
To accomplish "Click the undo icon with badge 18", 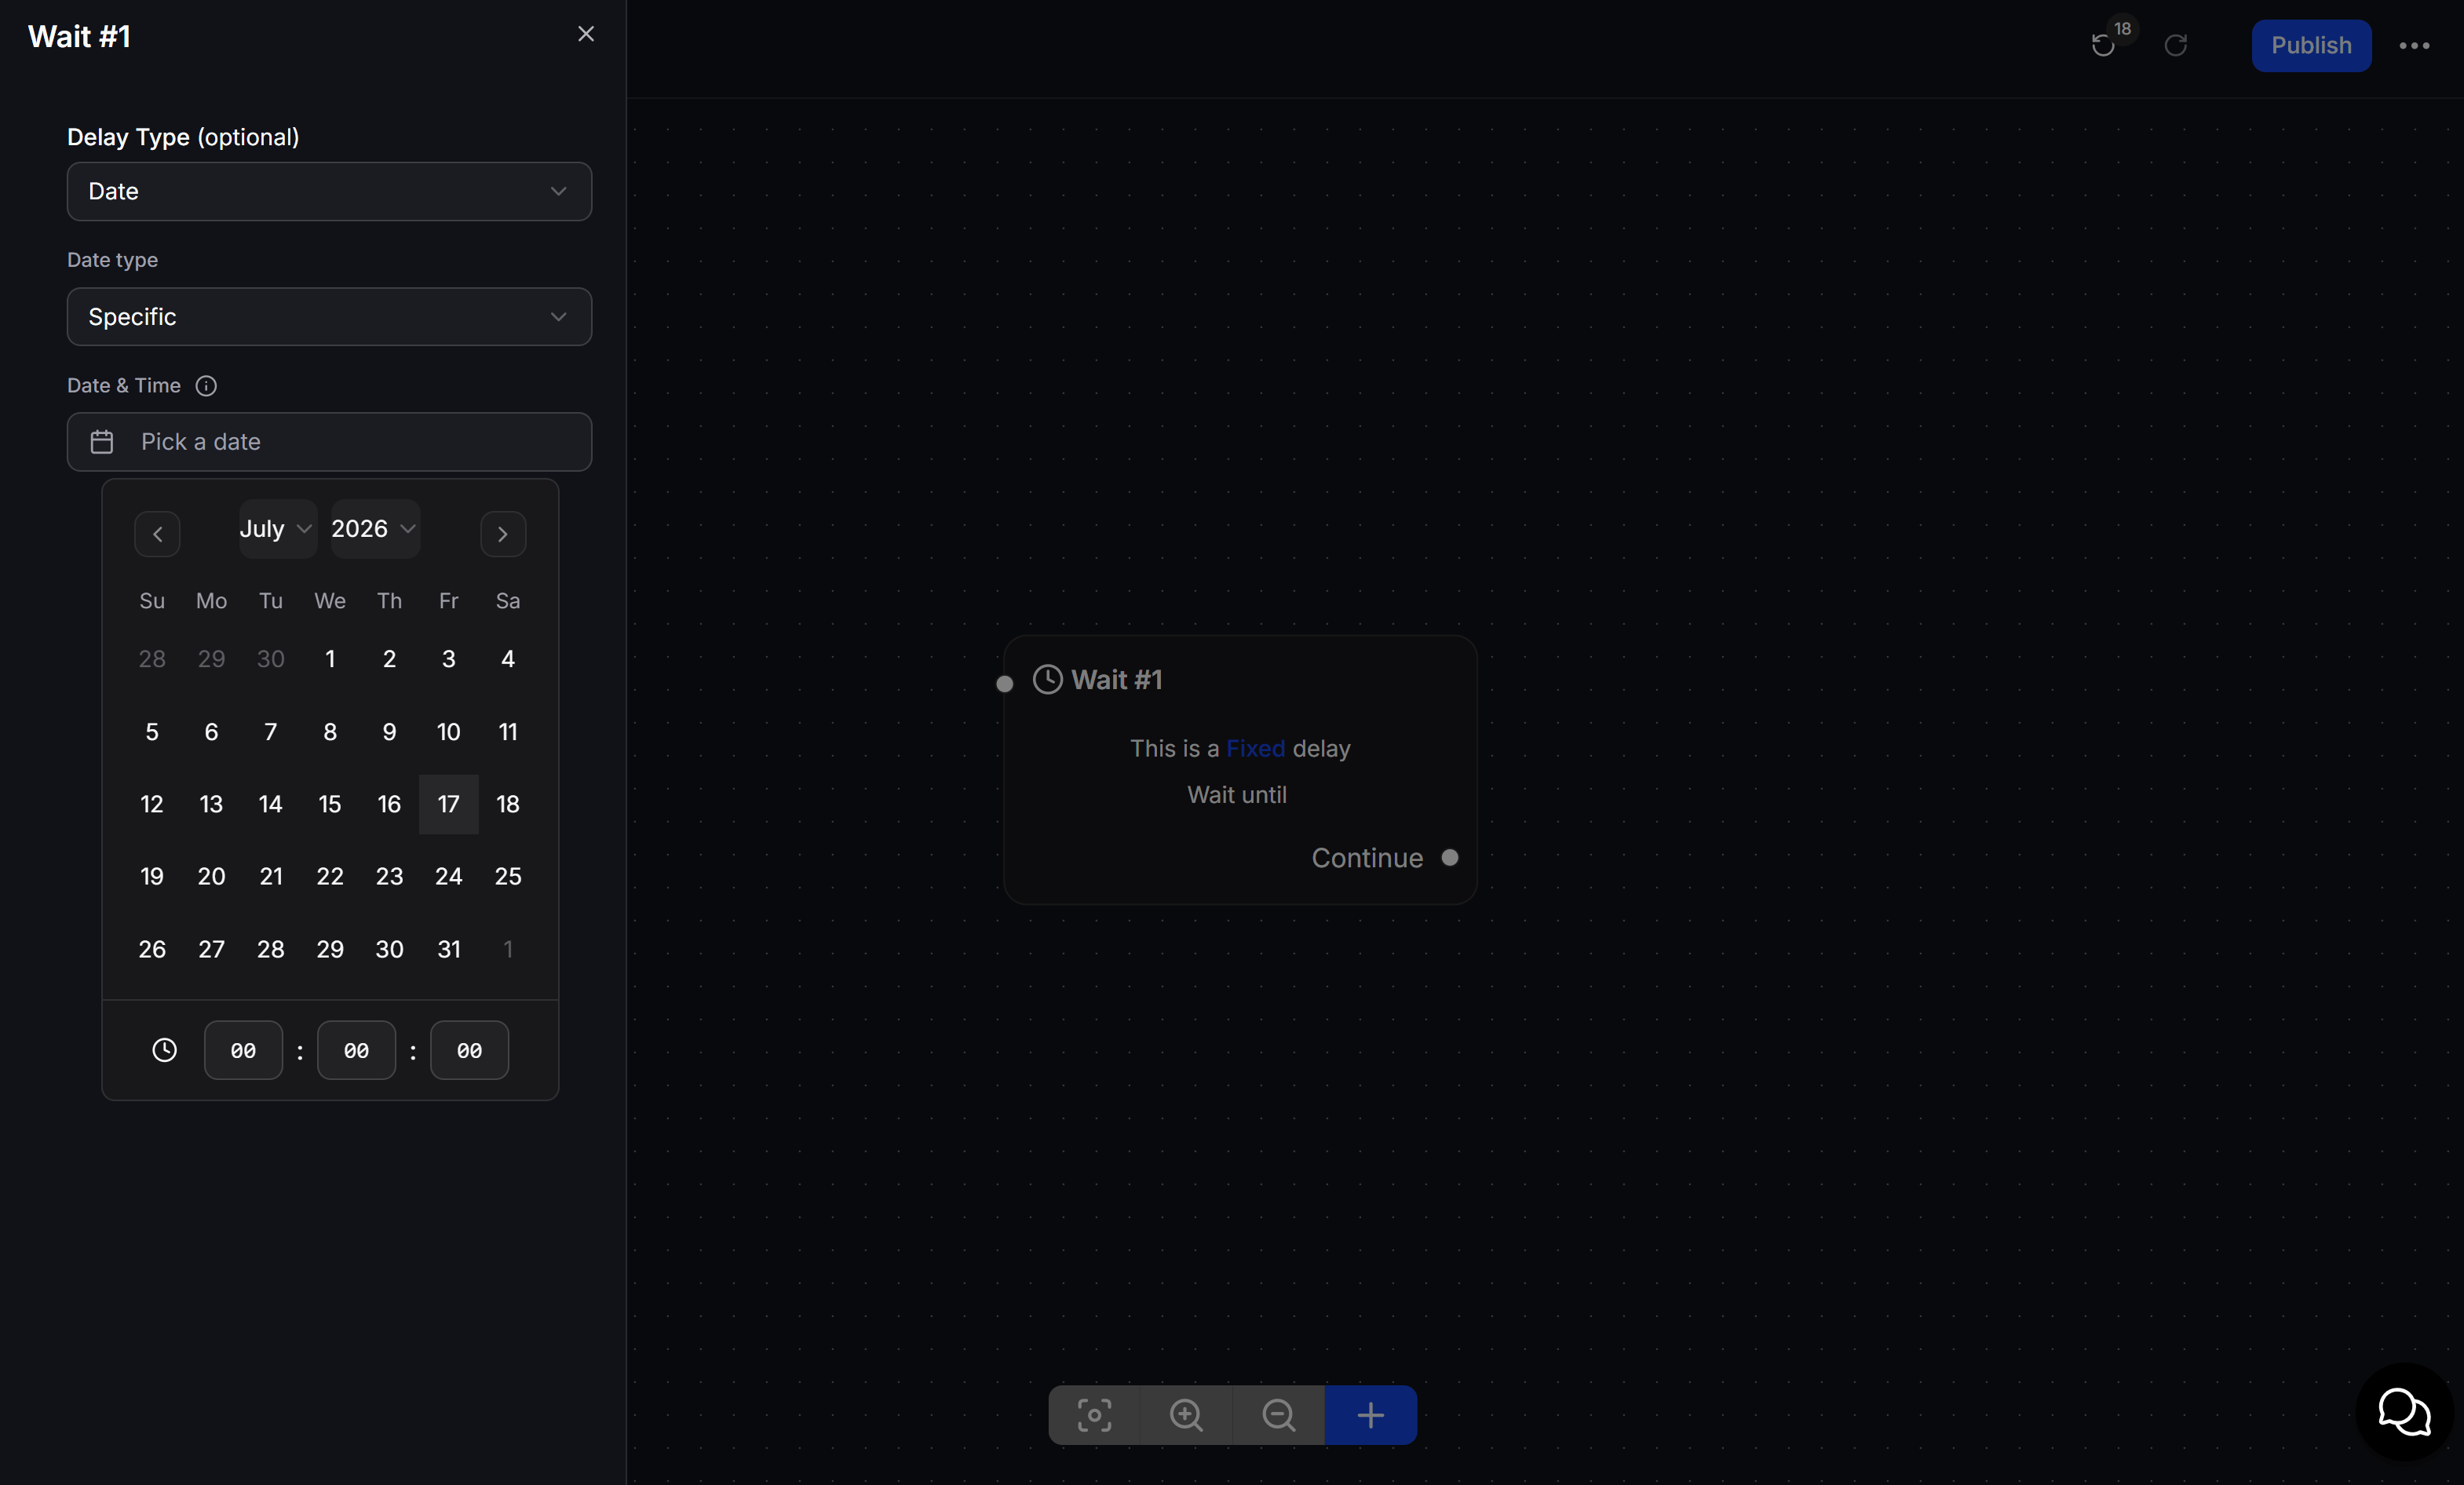I will click(2103, 45).
